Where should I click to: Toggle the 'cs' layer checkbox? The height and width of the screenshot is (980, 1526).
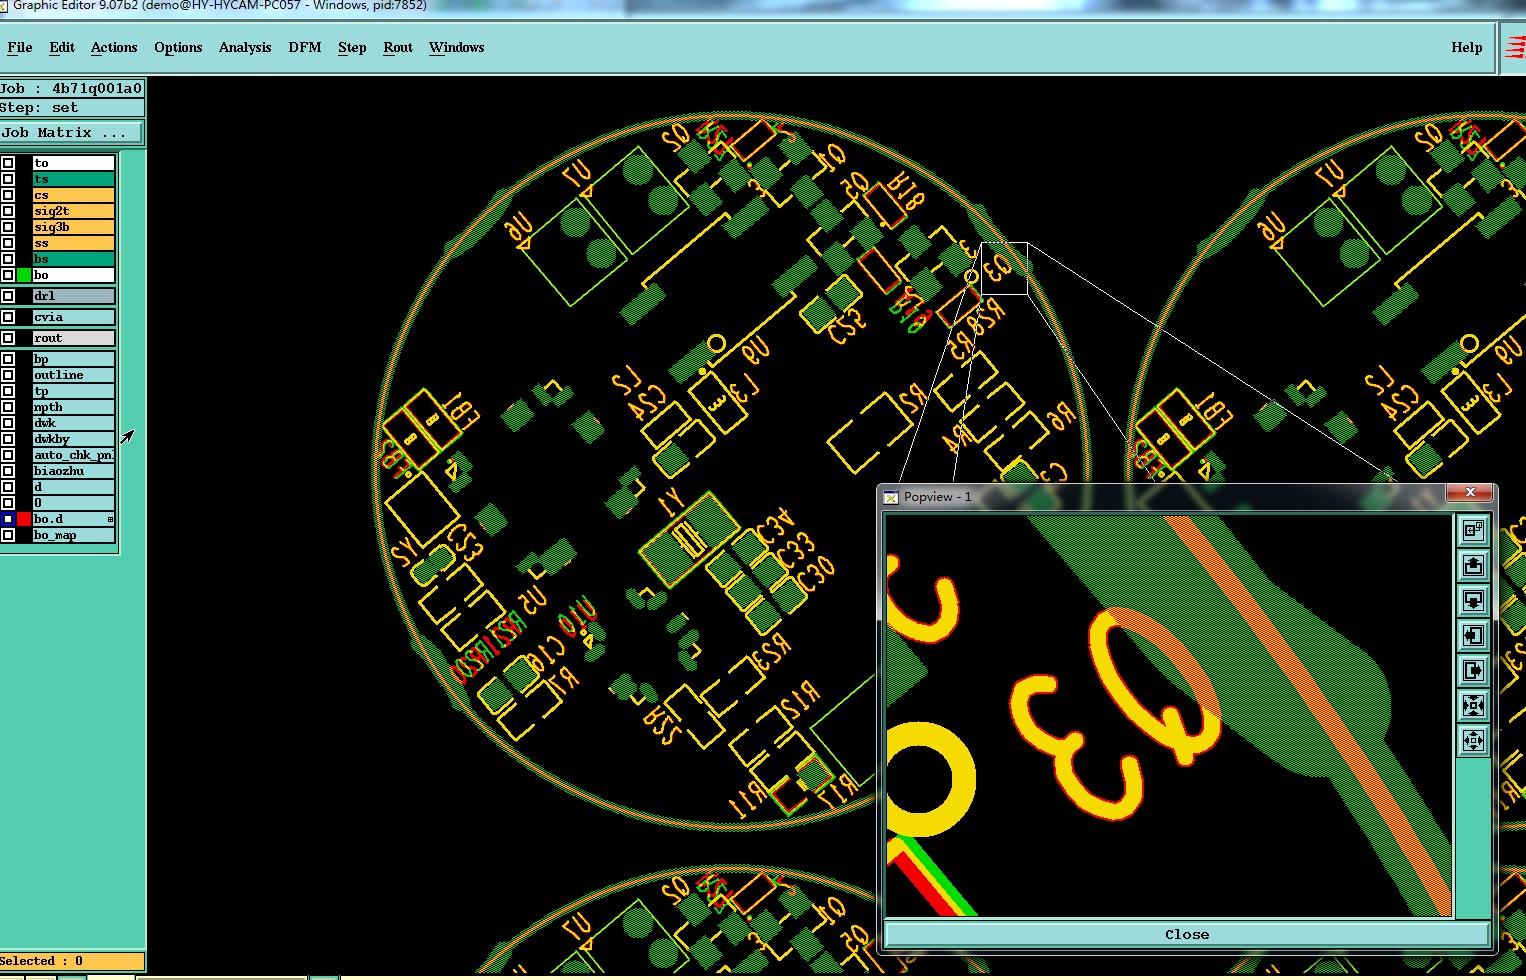click(8, 195)
